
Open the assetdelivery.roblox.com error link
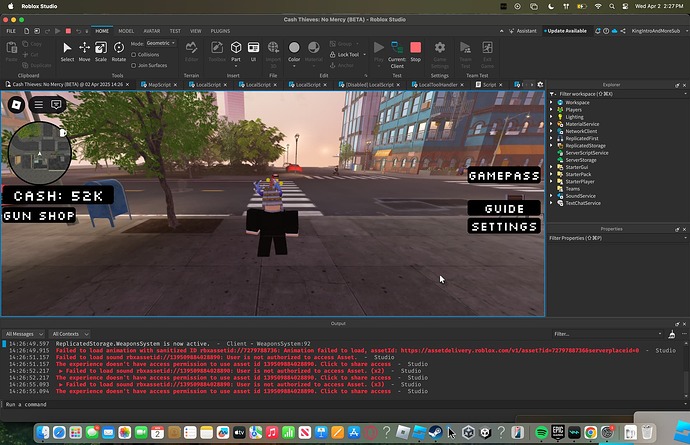click(519, 350)
